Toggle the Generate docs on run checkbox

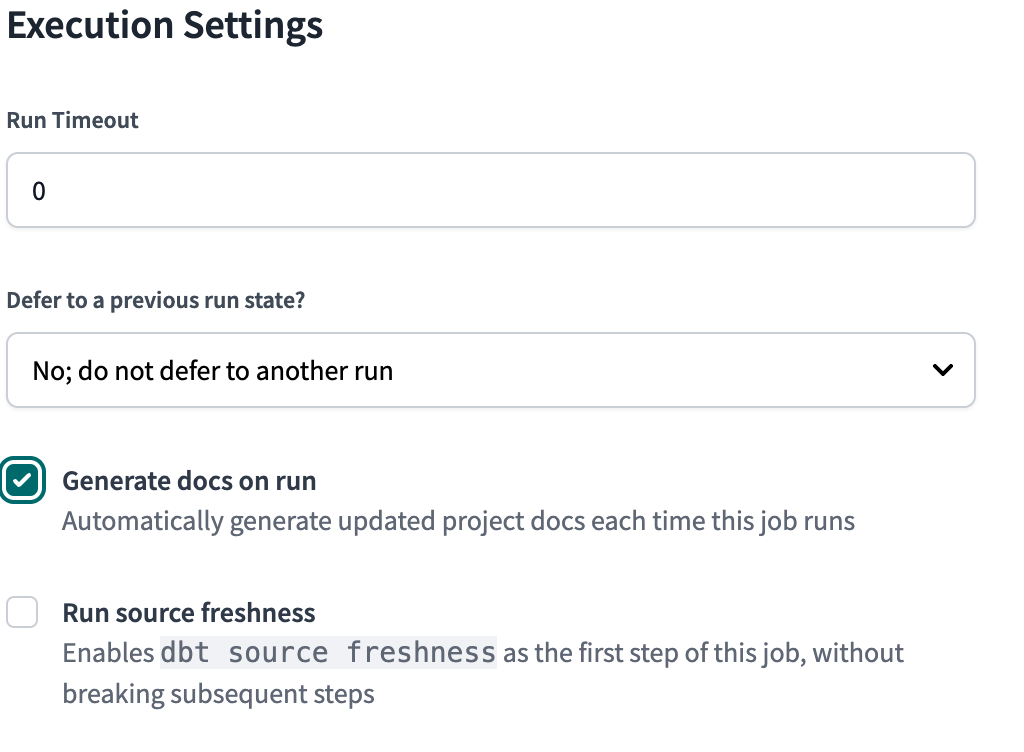click(22, 480)
